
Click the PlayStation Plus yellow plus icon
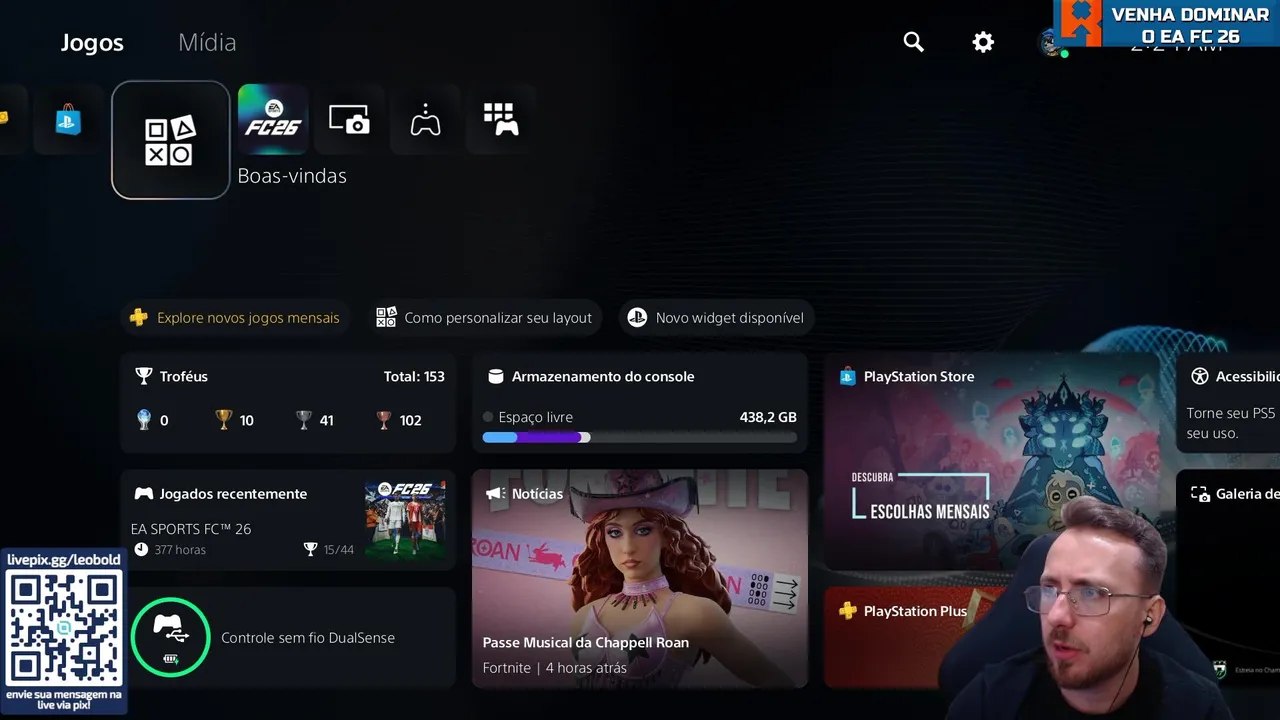[x=848, y=611]
